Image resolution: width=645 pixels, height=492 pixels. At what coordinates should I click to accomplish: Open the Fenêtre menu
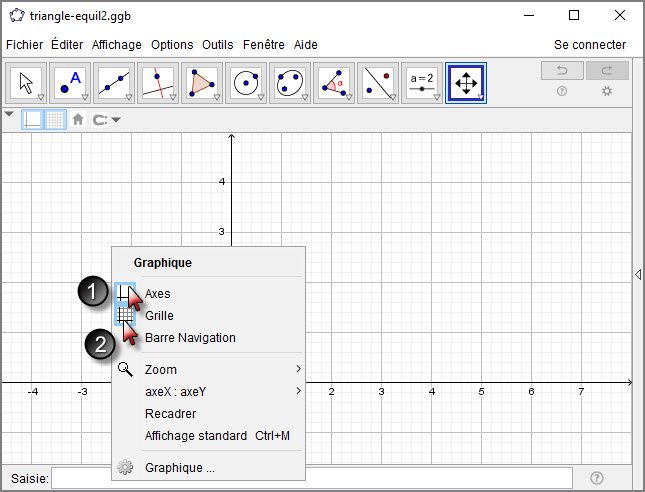click(264, 44)
